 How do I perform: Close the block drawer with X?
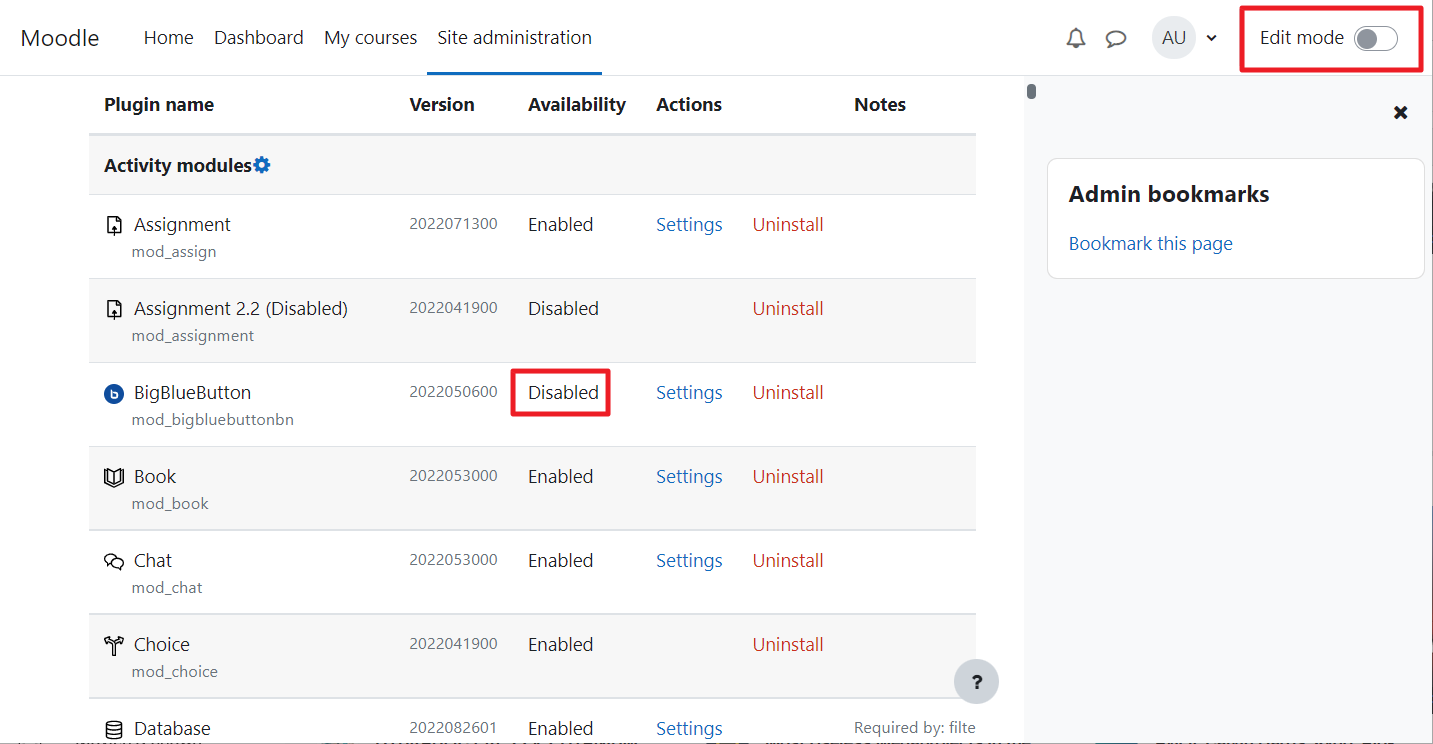click(x=1400, y=113)
